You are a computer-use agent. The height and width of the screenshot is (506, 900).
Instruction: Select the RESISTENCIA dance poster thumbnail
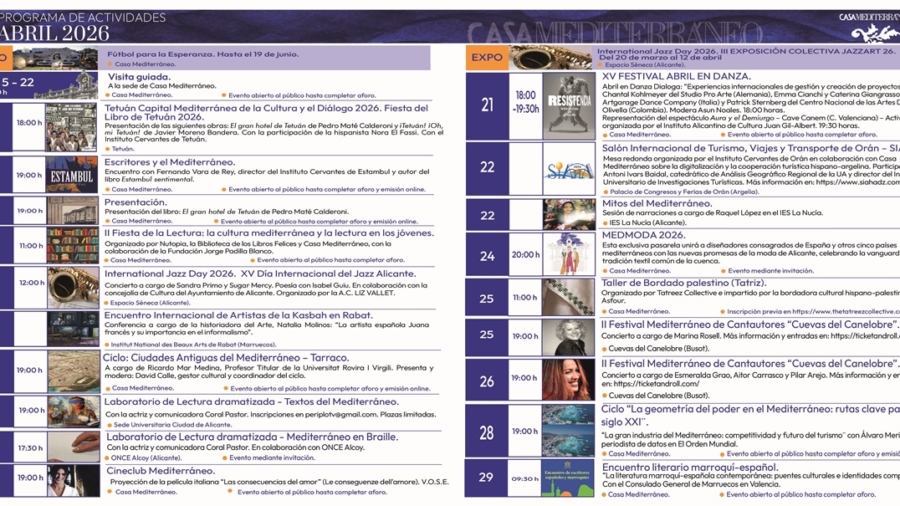569,107
